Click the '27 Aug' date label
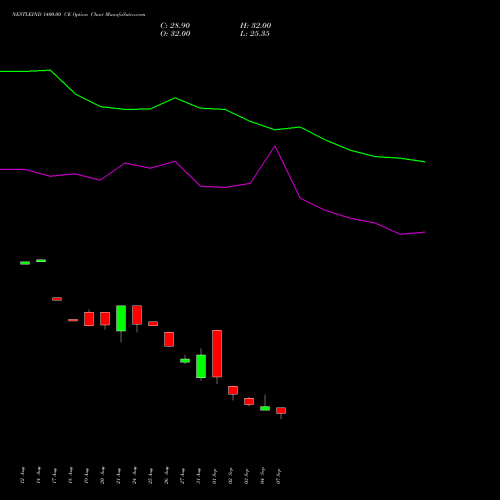Viewport: 500px width, 500px height. [x=183, y=475]
